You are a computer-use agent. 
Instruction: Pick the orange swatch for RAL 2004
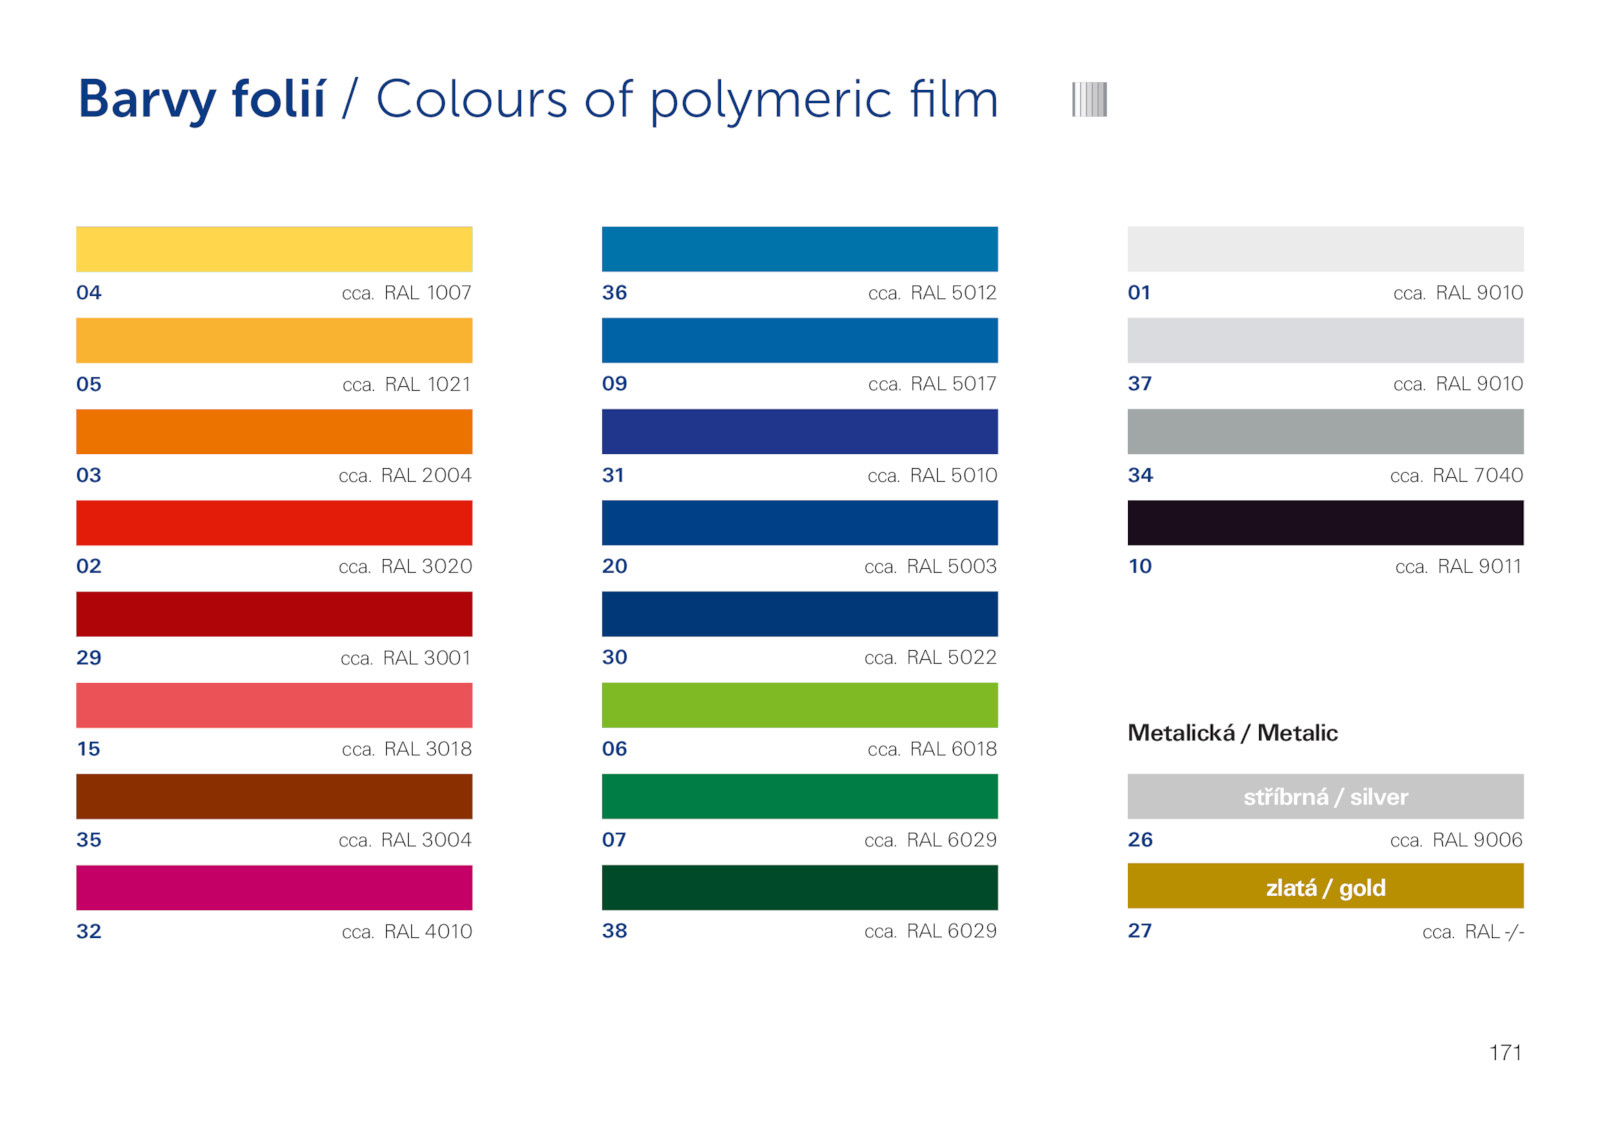pos(274,431)
